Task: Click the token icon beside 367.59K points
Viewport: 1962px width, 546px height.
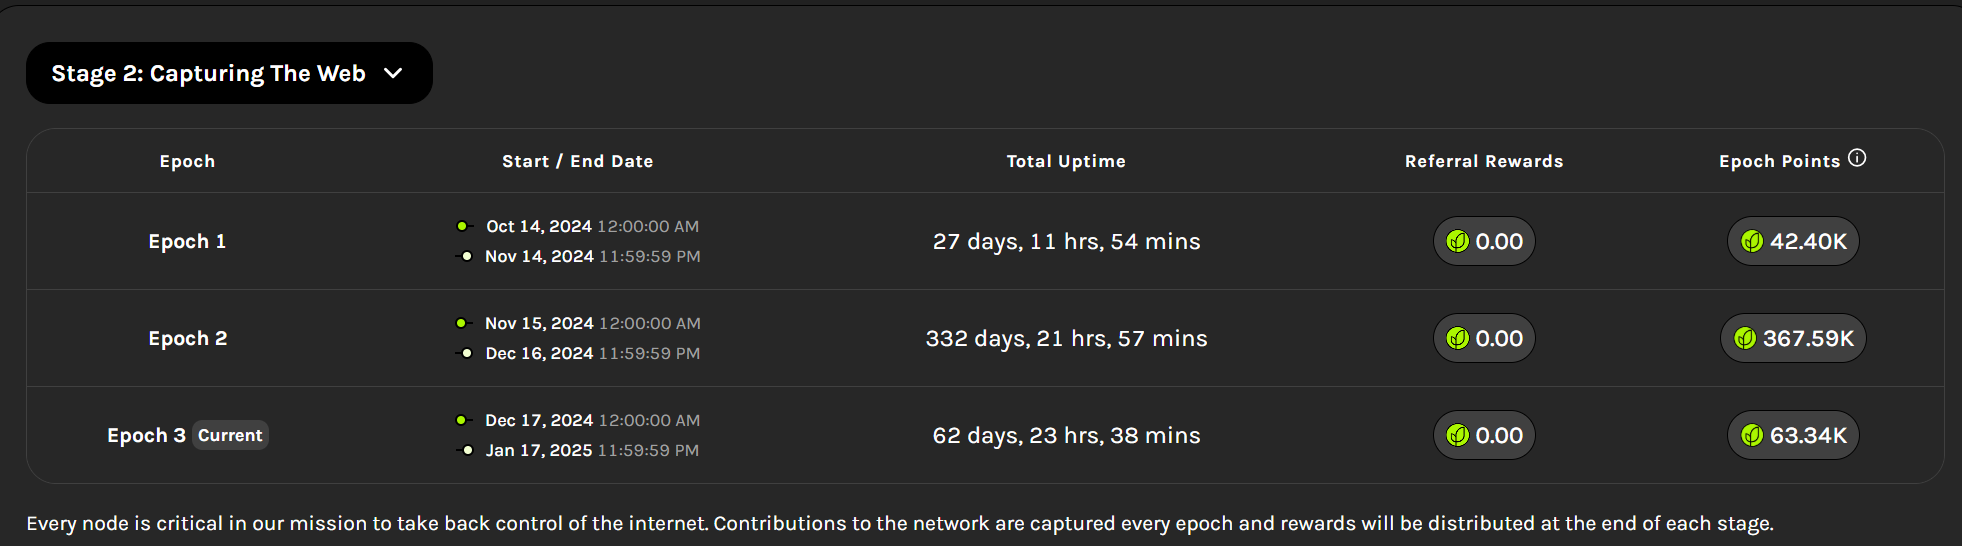Action: click(x=1745, y=339)
